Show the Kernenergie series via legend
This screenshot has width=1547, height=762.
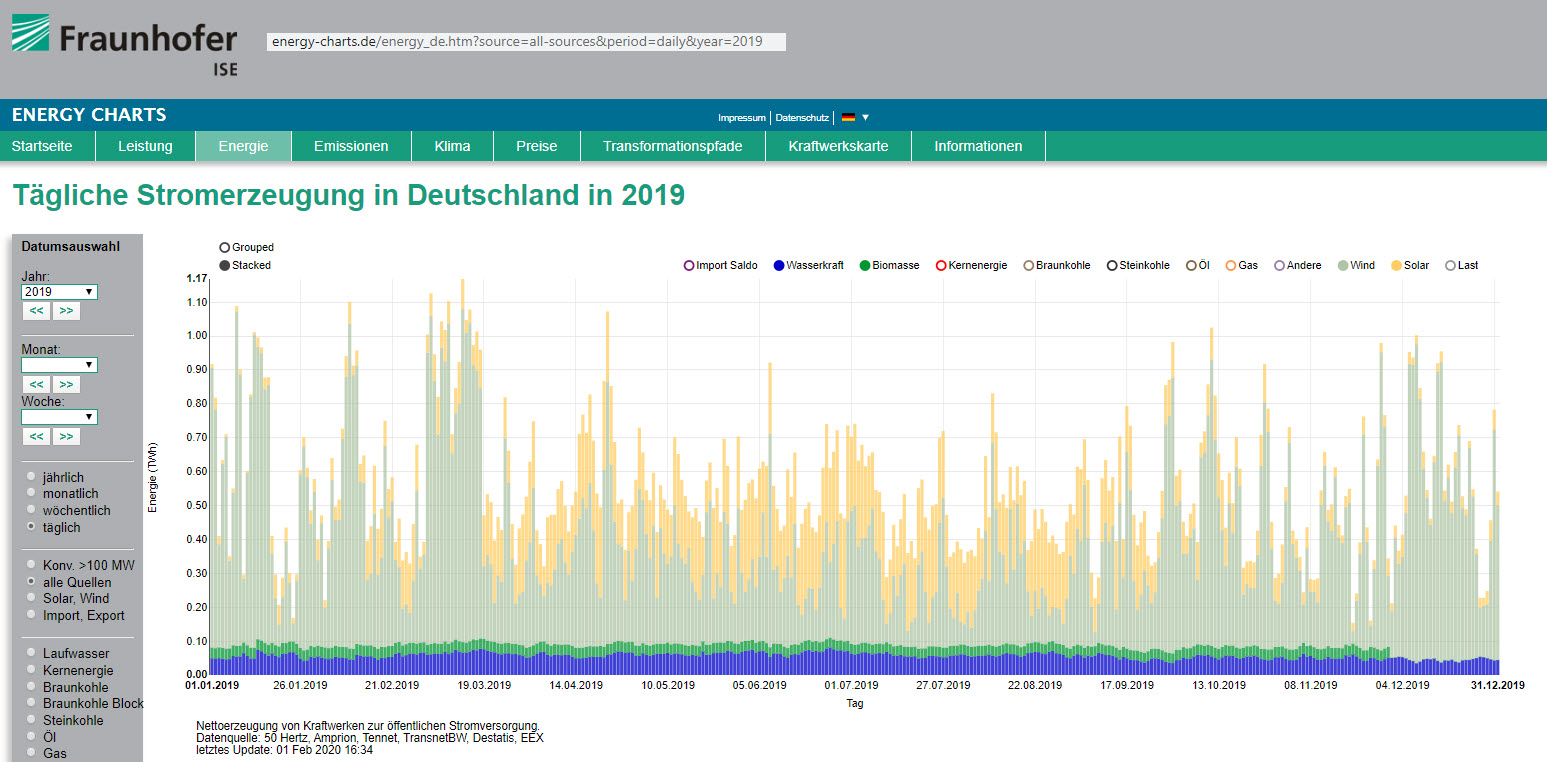[x=941, y=266]
